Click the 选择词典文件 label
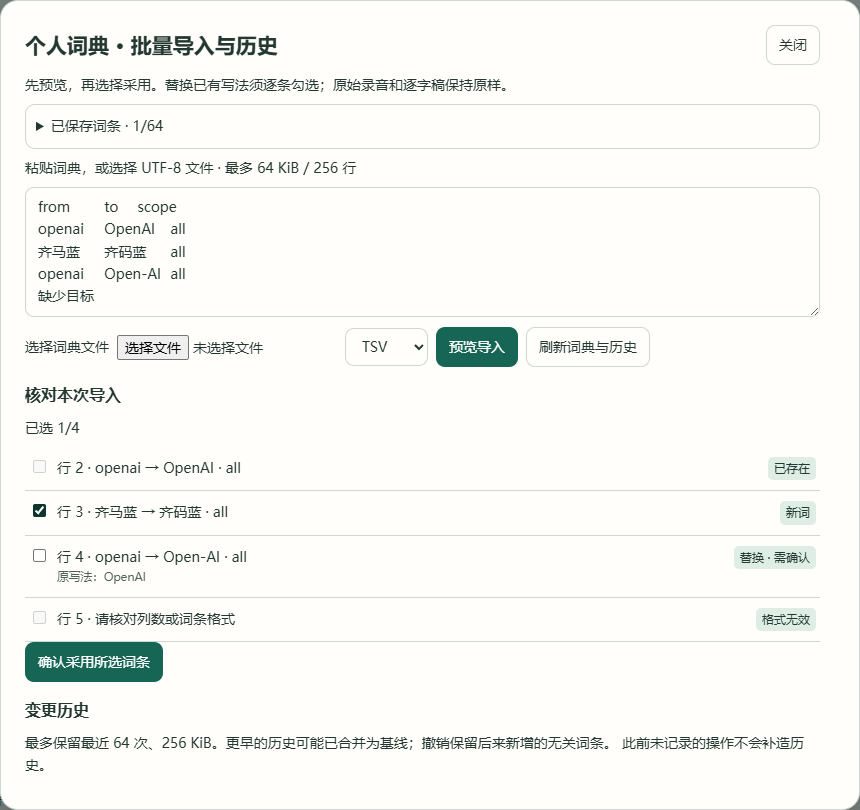This screenshot has width=860, height=810. 67,347
